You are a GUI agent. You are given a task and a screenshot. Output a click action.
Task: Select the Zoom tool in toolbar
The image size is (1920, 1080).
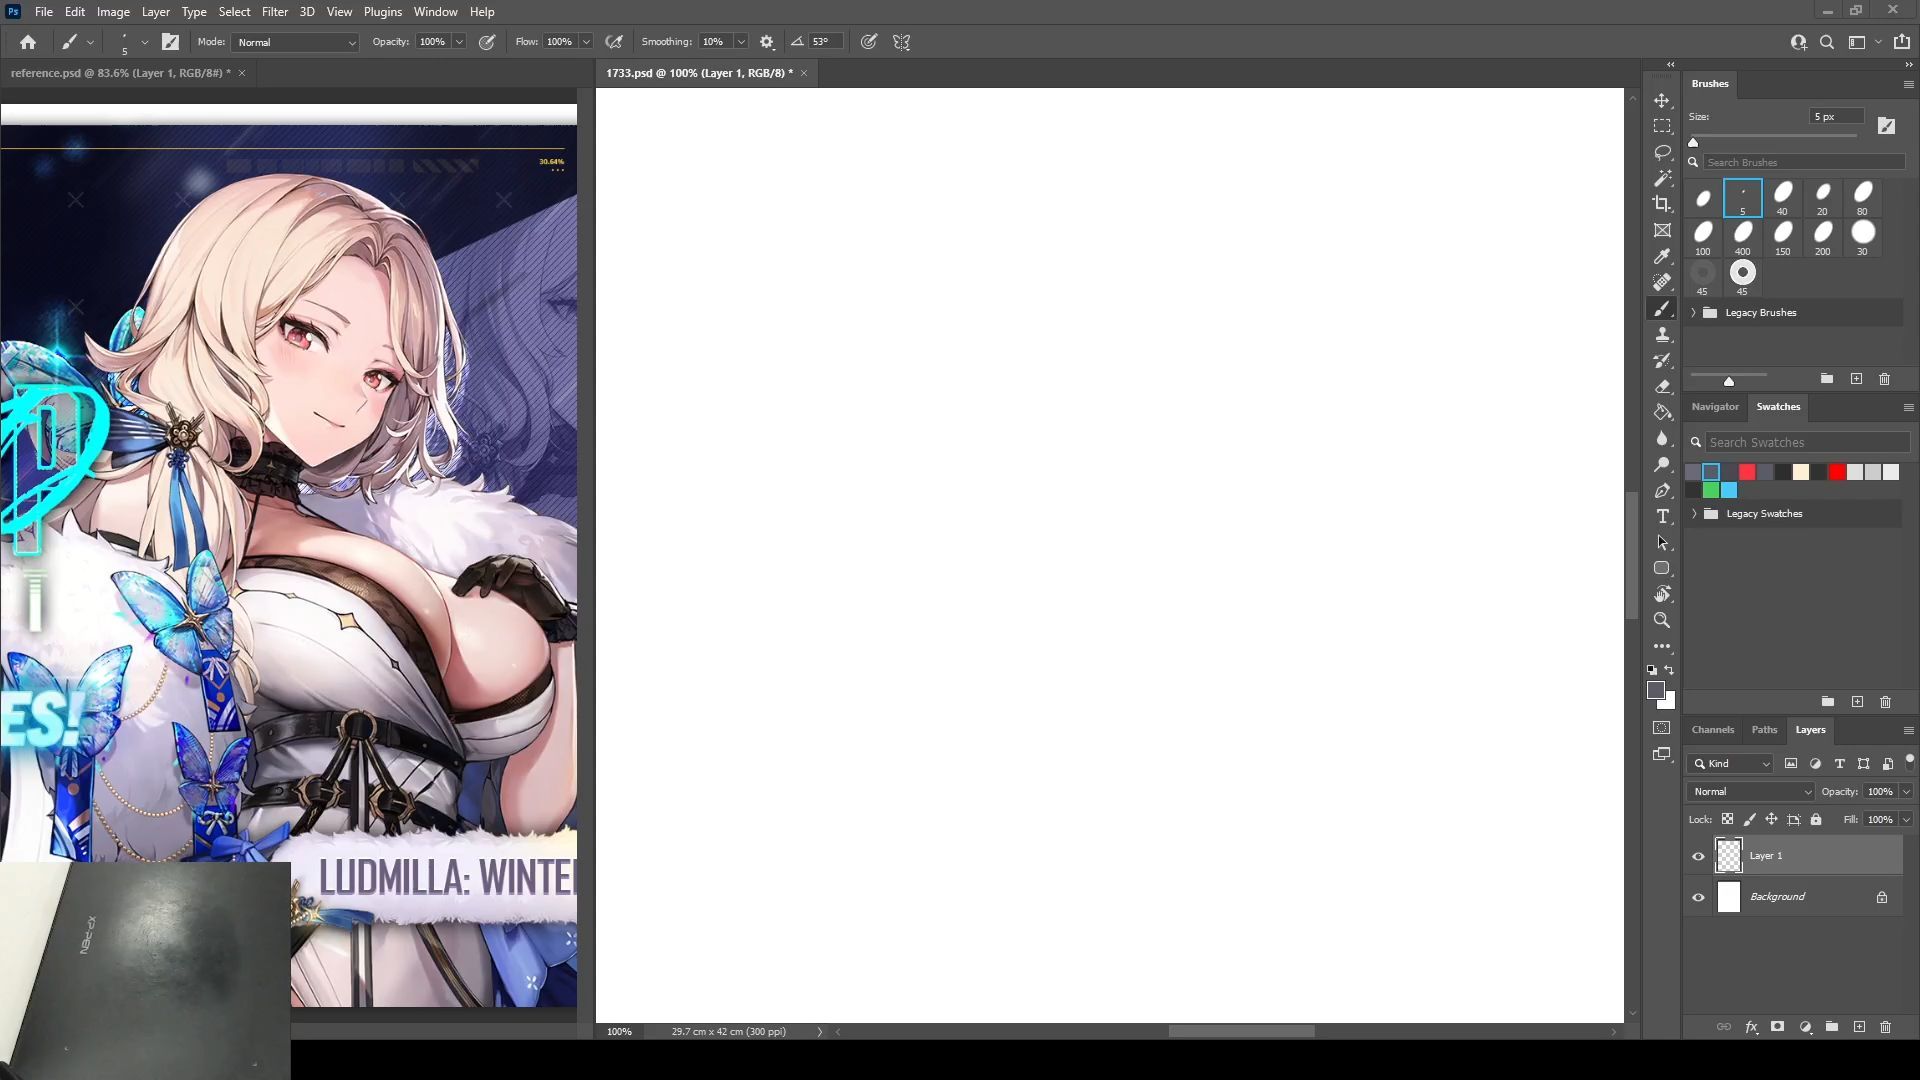[x=1662, y=620]
